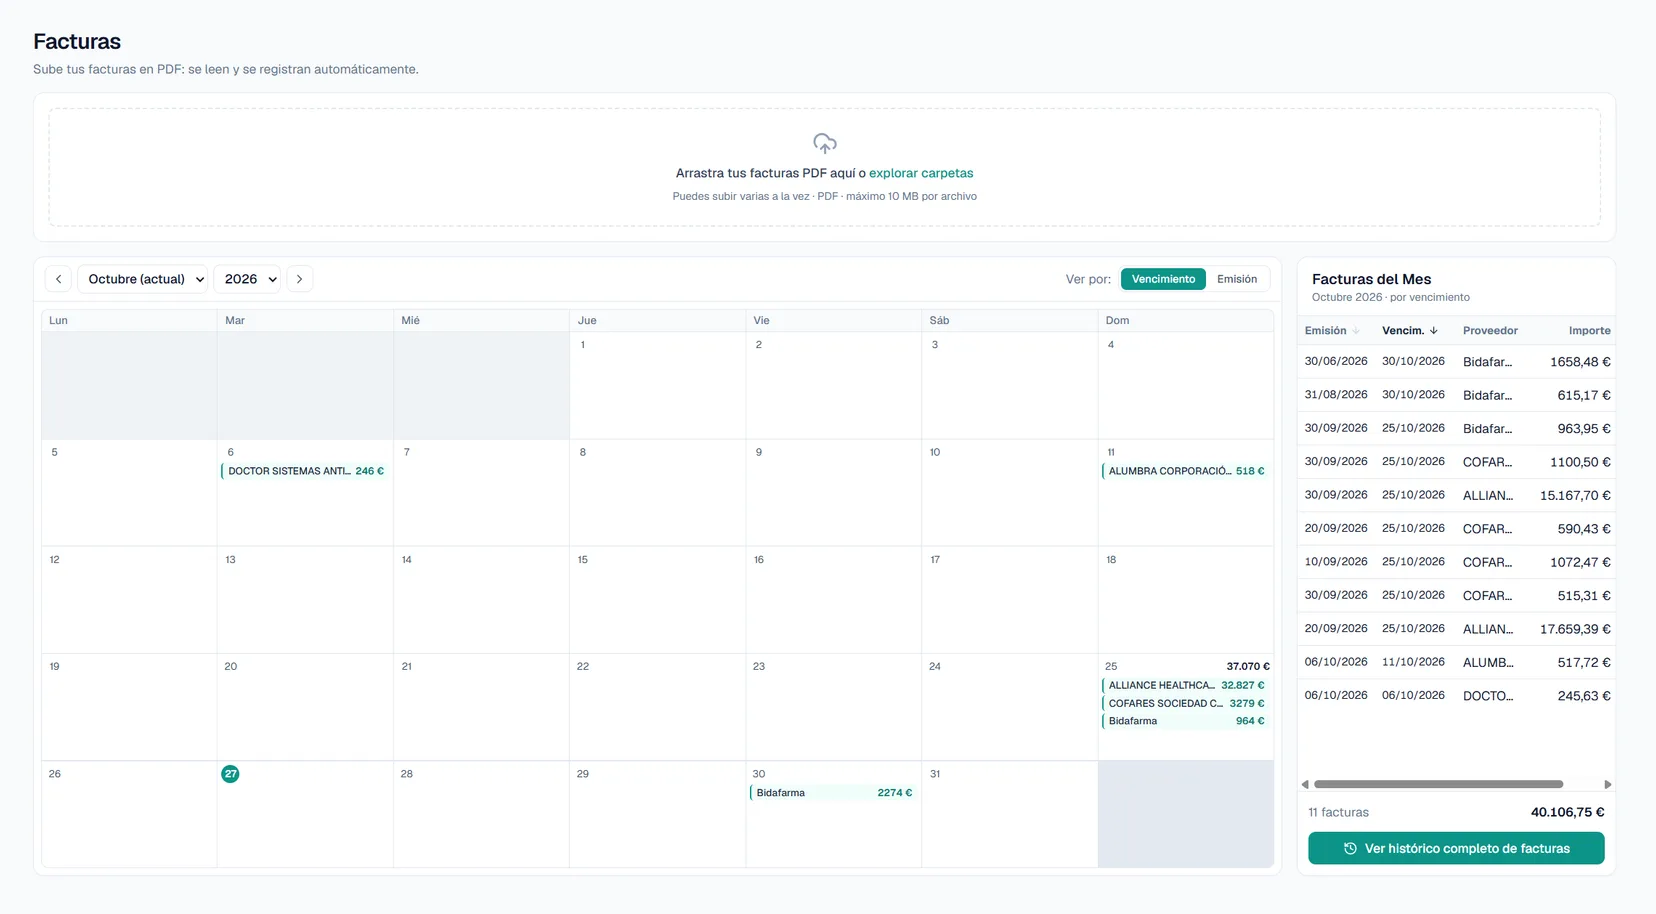Open the ALUMBRA CORPORACIÓ... 518 € calendar event
Screen dimensions: 1656x914
[x=1185, y=471]
